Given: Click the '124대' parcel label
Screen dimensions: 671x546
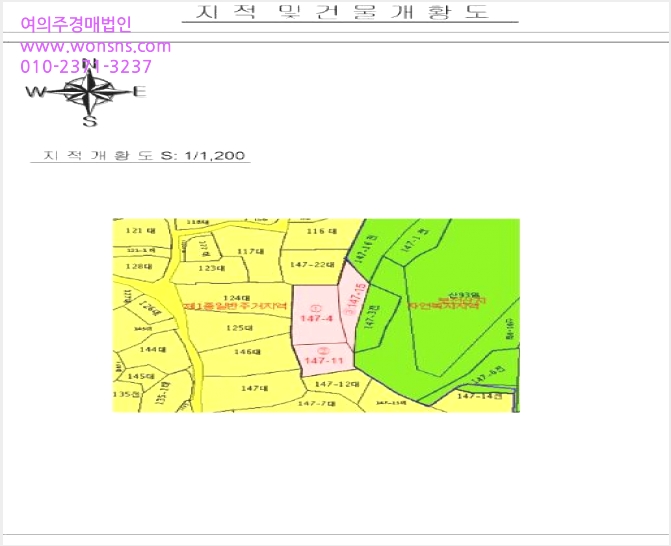Looking at the screenshot, I should (x=237, y=297).
